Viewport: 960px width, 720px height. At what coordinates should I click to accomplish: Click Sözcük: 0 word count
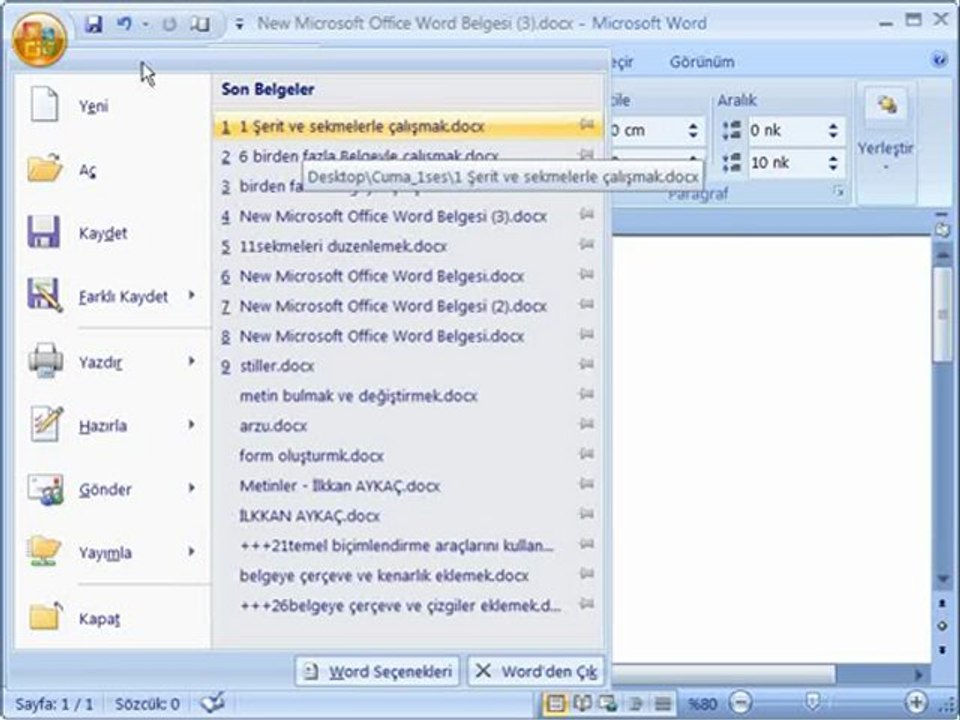[148, 704]
